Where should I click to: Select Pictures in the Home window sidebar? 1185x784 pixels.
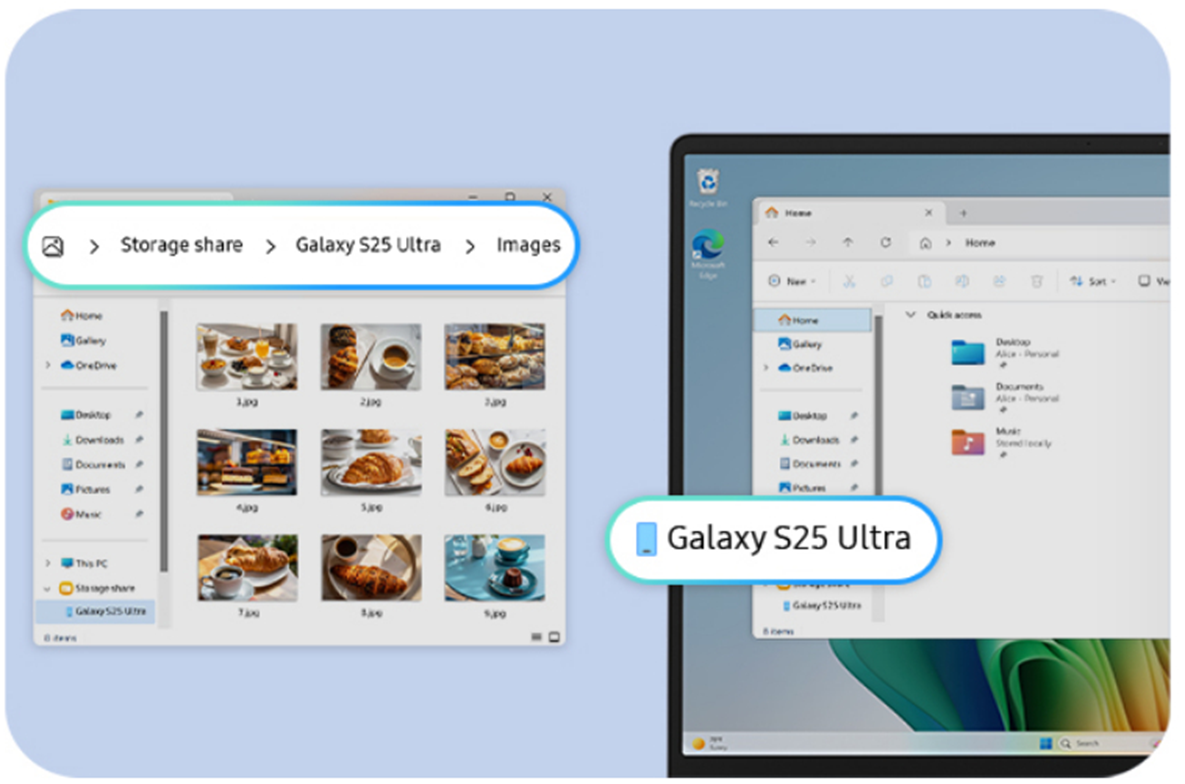(803, 488)
